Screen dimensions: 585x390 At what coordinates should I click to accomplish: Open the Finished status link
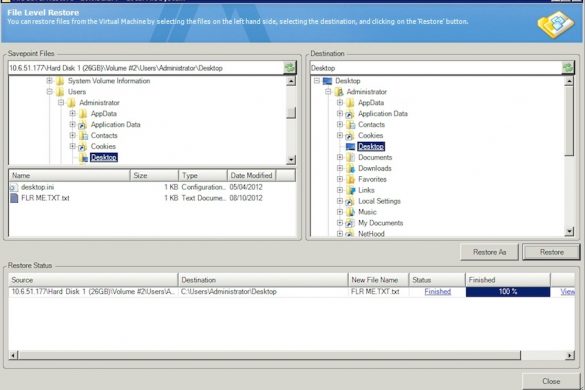[438, 291]
